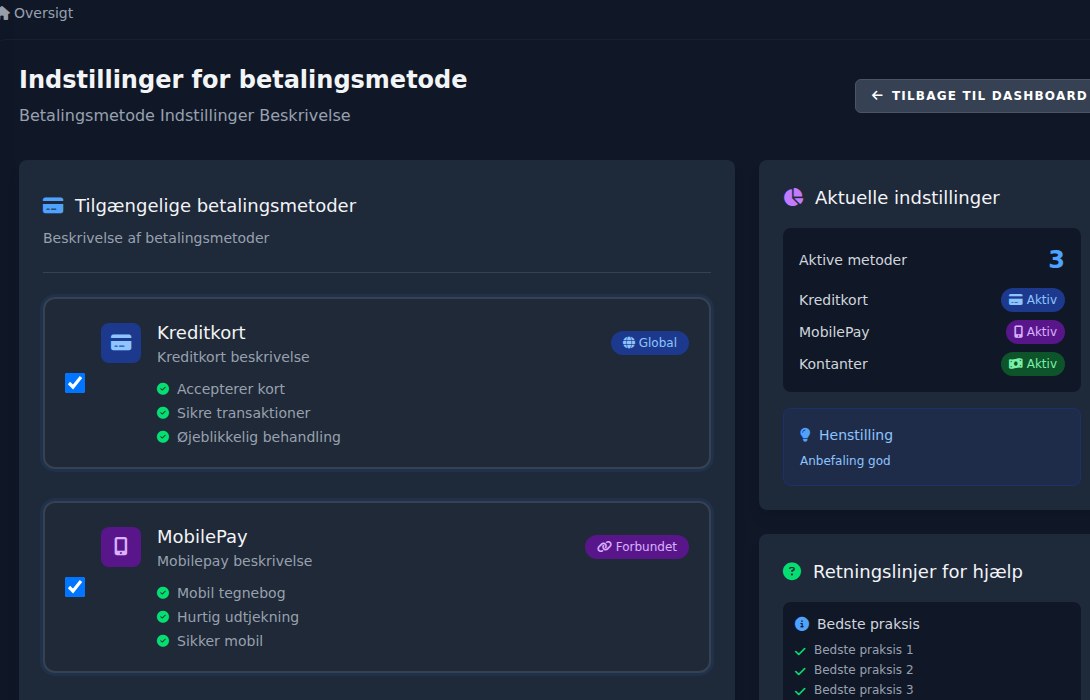Go back via Tilbage til Dashboard button
The image size is (1090, 700).
pyautogui.click(x=973, y=96)
